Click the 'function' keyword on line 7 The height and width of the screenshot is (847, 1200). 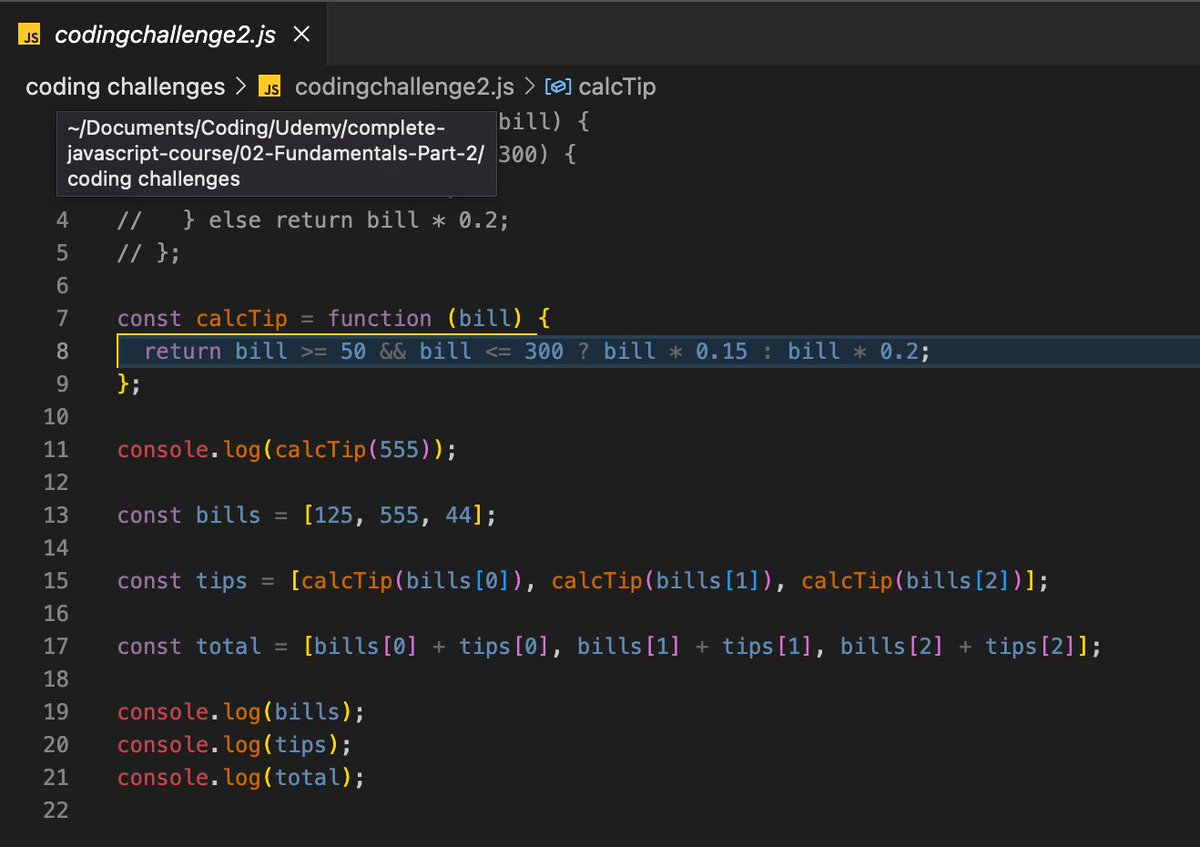(x=380, y=319)
